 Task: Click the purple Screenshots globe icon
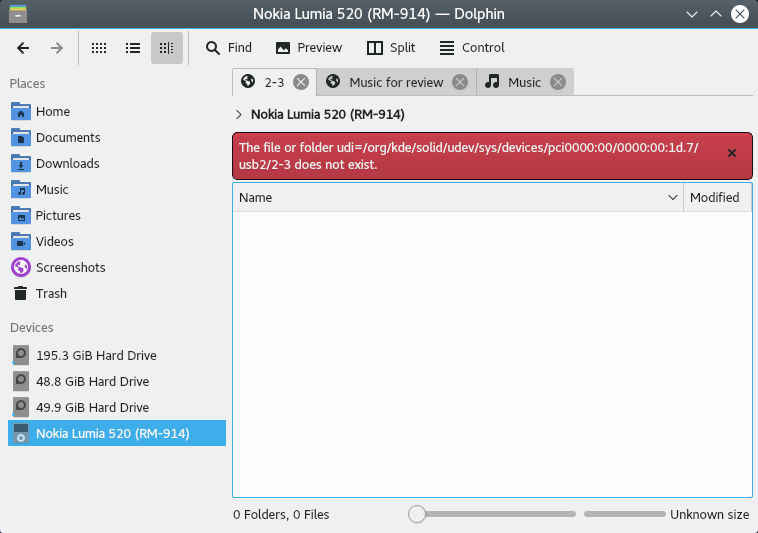21,268
